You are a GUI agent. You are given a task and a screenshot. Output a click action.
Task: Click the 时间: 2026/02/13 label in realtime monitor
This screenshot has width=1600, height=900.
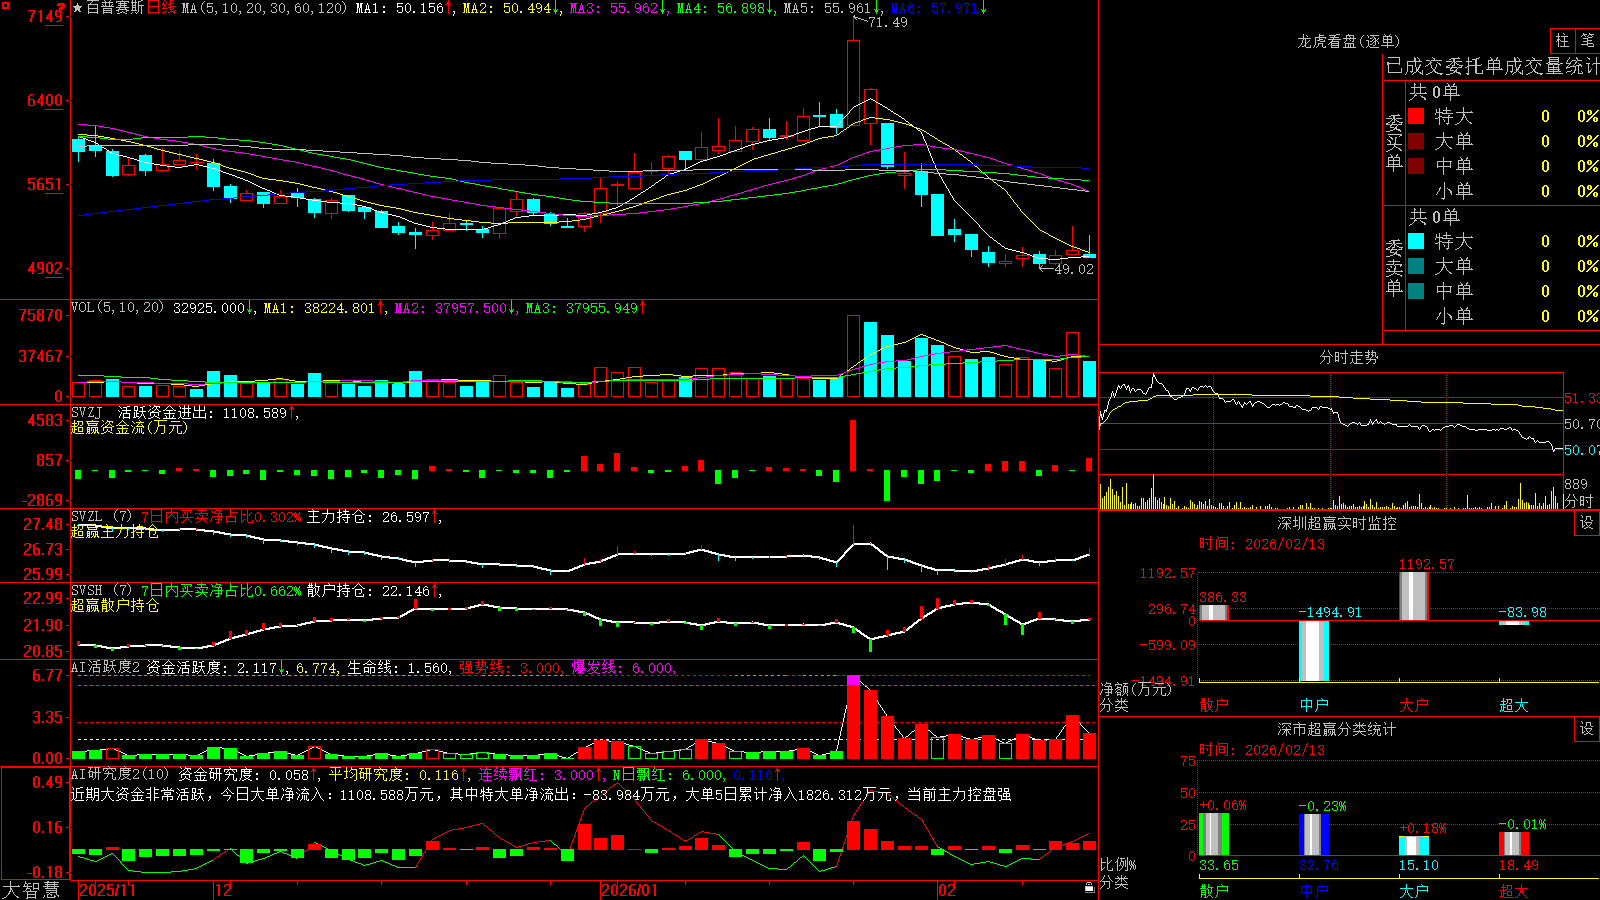pos(1262,544)
